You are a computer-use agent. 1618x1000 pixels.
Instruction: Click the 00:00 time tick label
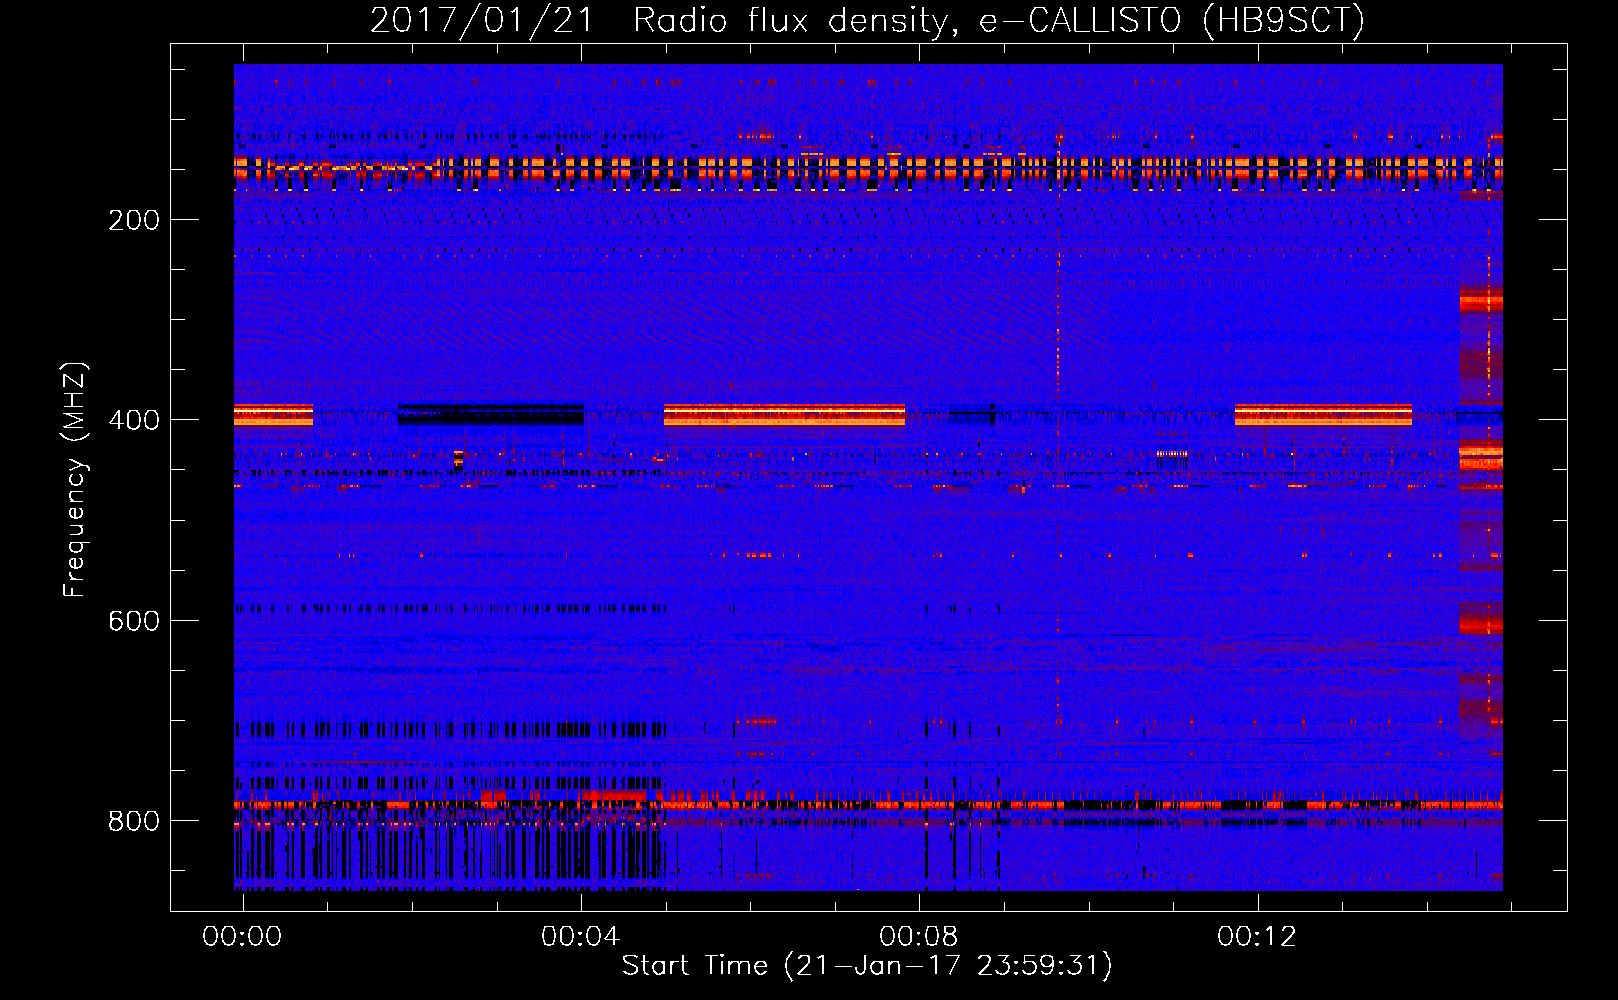click(242, 936)
